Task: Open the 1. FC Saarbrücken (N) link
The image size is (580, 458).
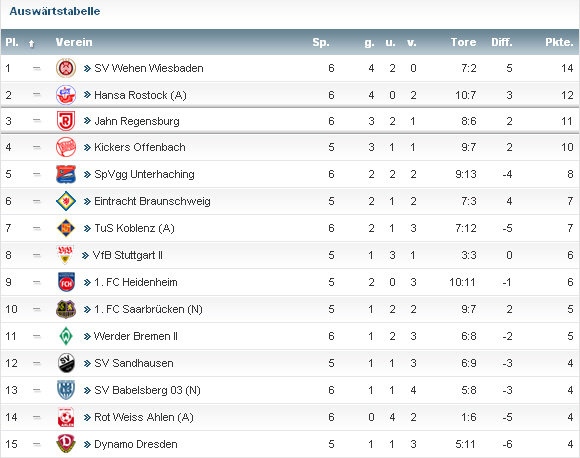Action: tap(148, 309)
